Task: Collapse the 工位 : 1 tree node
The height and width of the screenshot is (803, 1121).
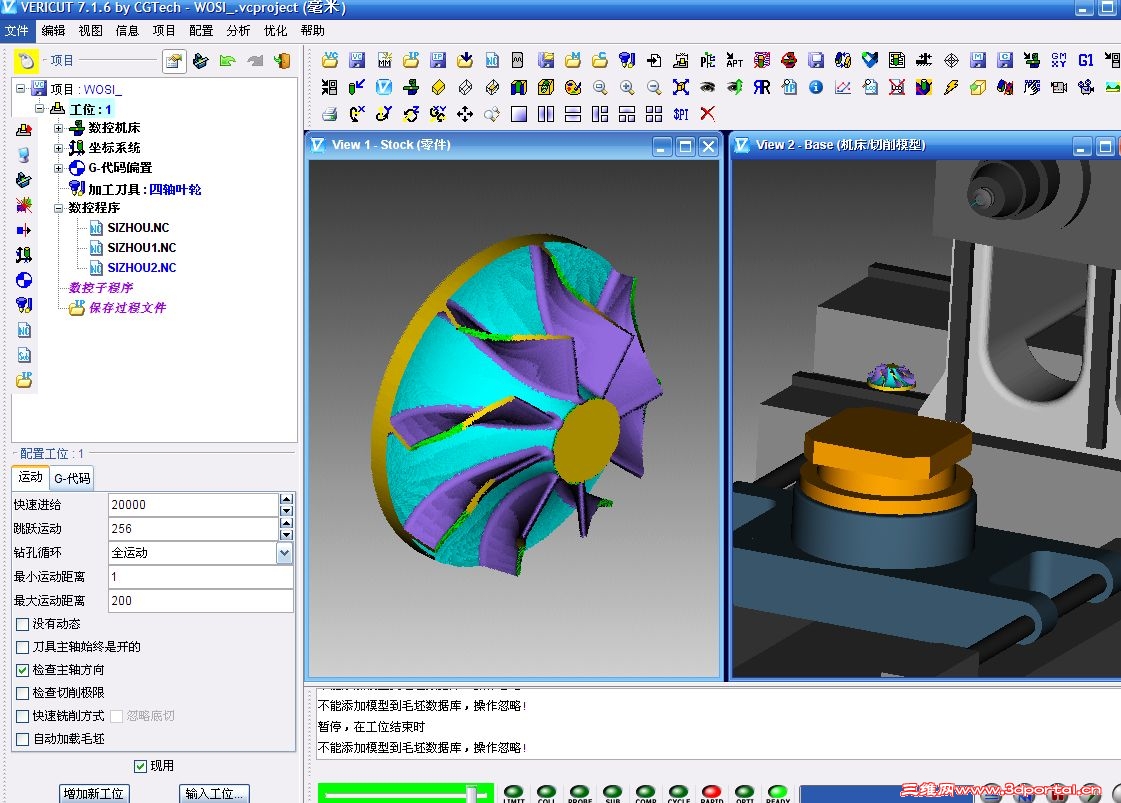Action: point(40,109)
